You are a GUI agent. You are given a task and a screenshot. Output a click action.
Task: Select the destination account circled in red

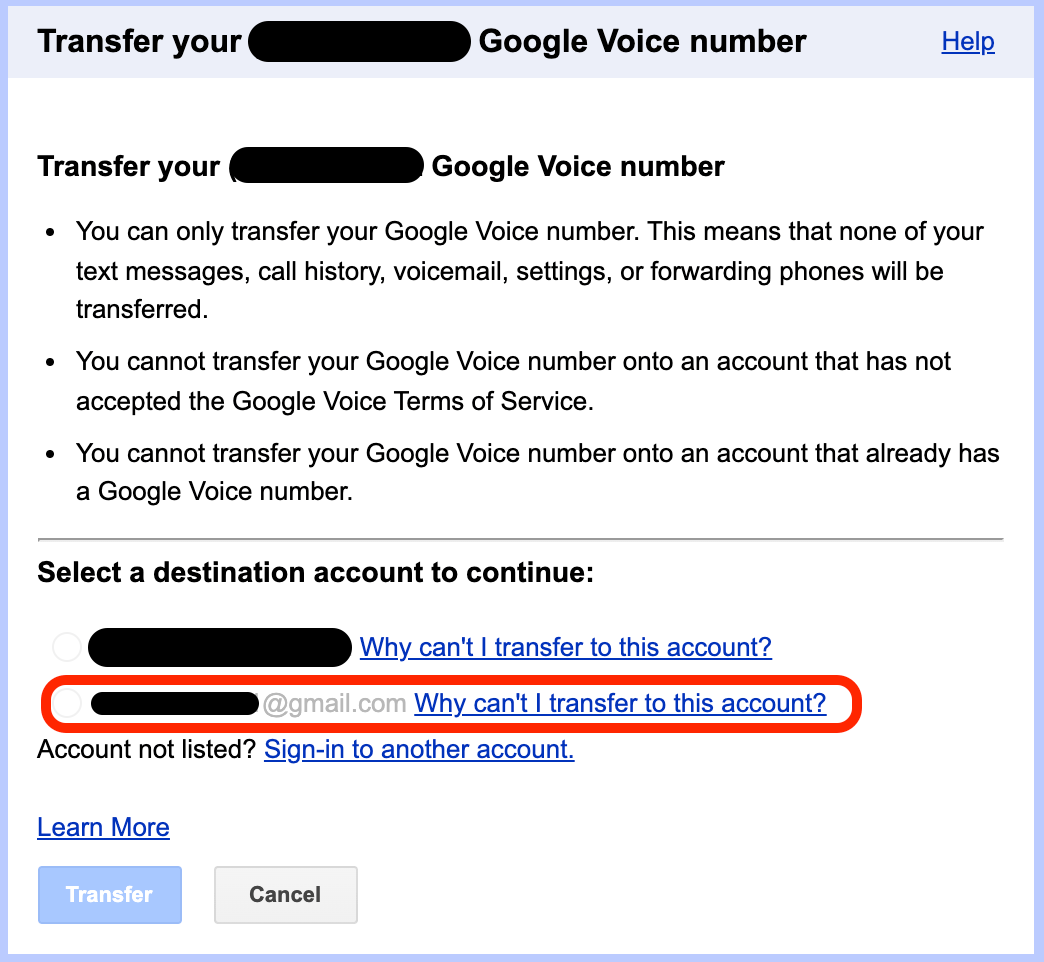point(66,703)
